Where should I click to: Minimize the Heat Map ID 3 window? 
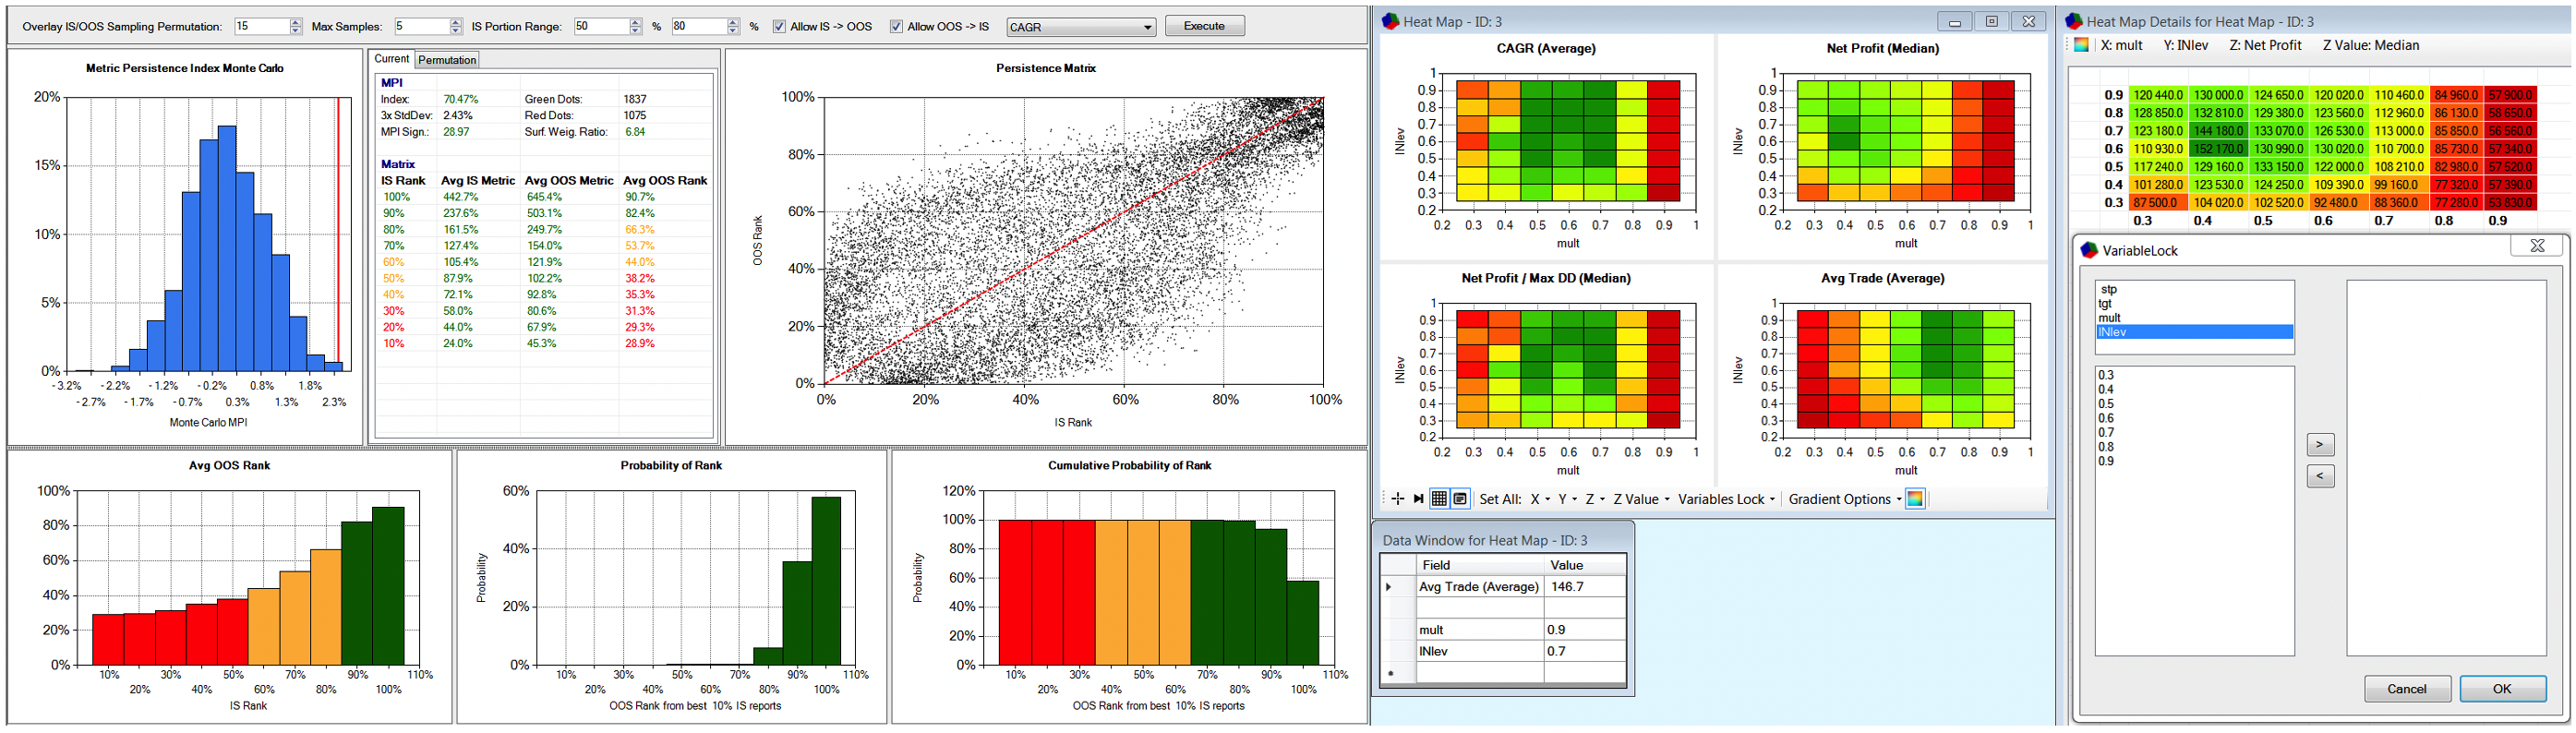tap(1954, 21)
